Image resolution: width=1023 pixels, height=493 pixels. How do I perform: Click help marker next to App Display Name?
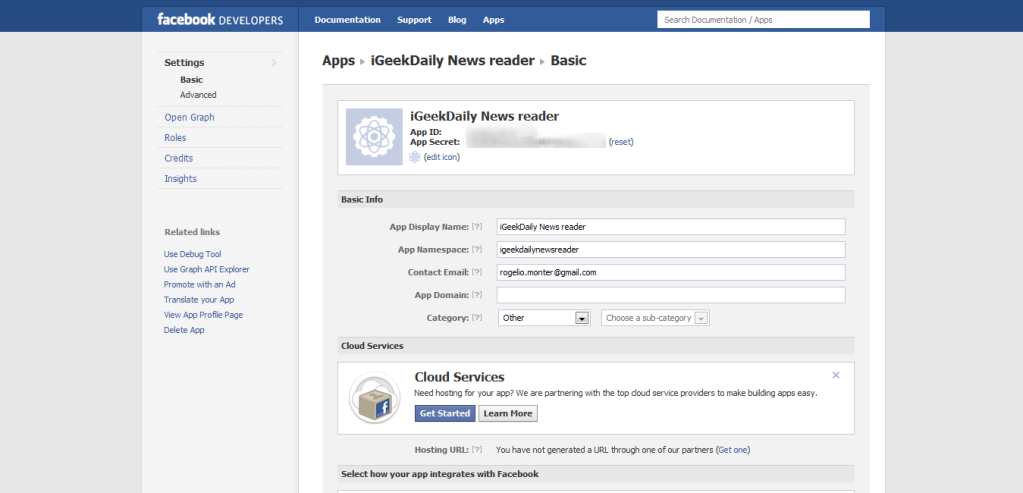(477, 227)
